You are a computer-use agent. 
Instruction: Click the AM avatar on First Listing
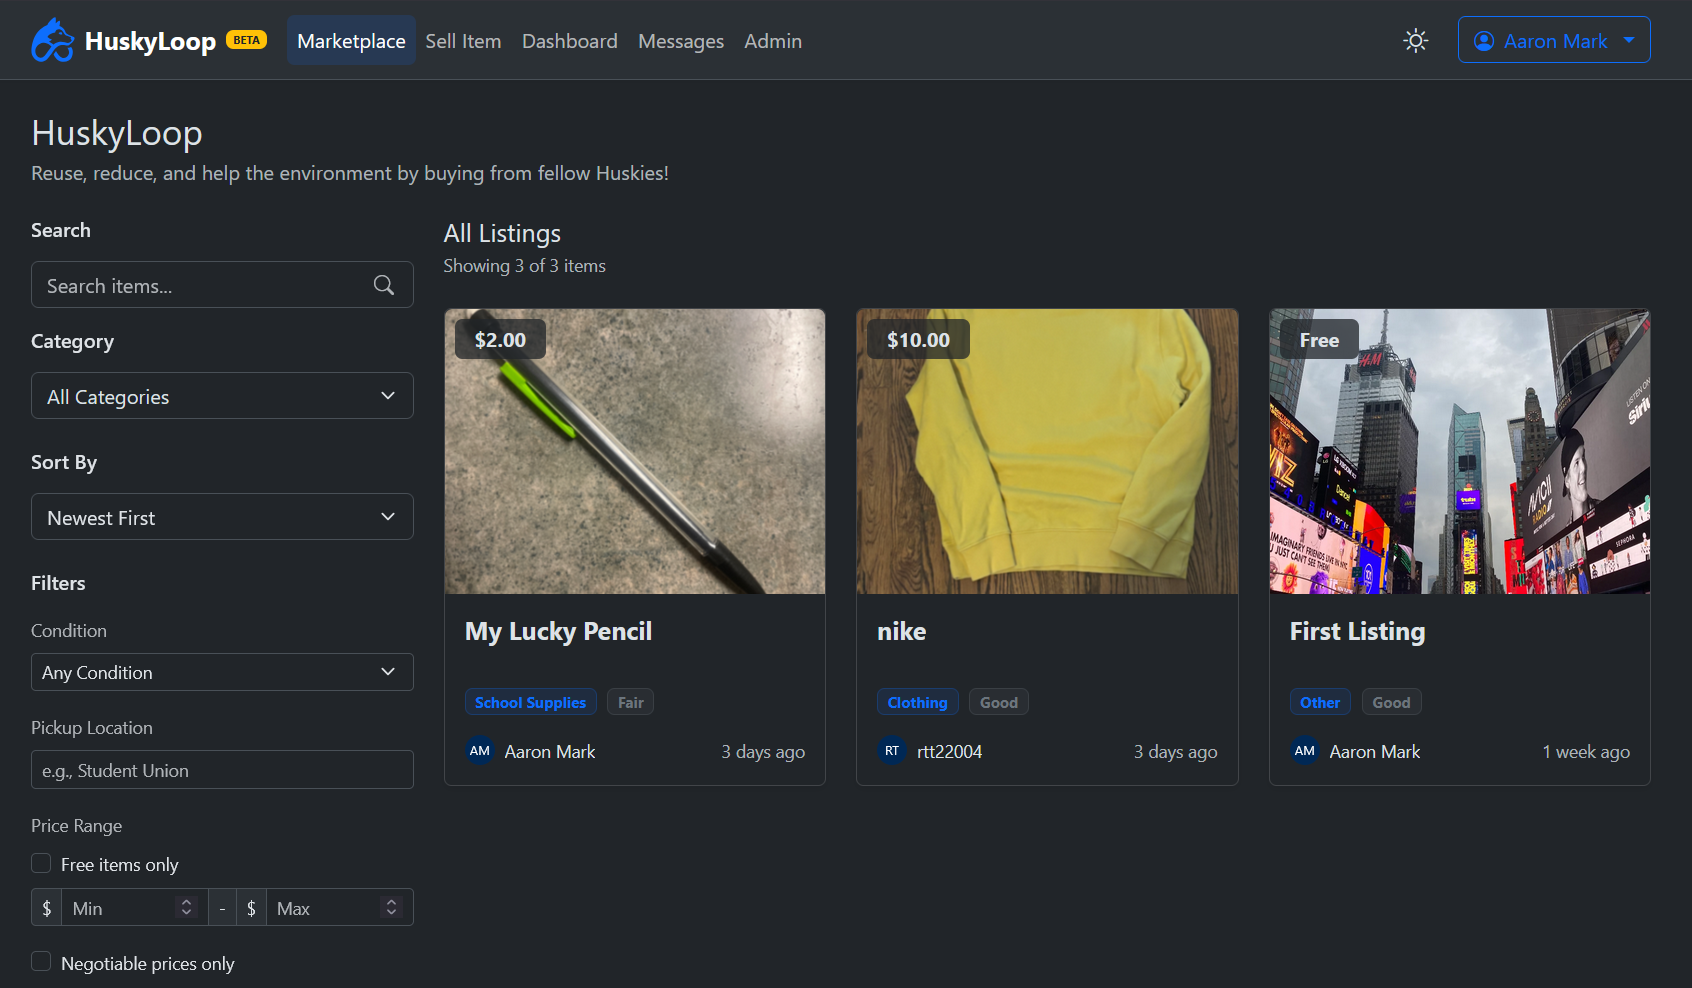point(1304,751)
